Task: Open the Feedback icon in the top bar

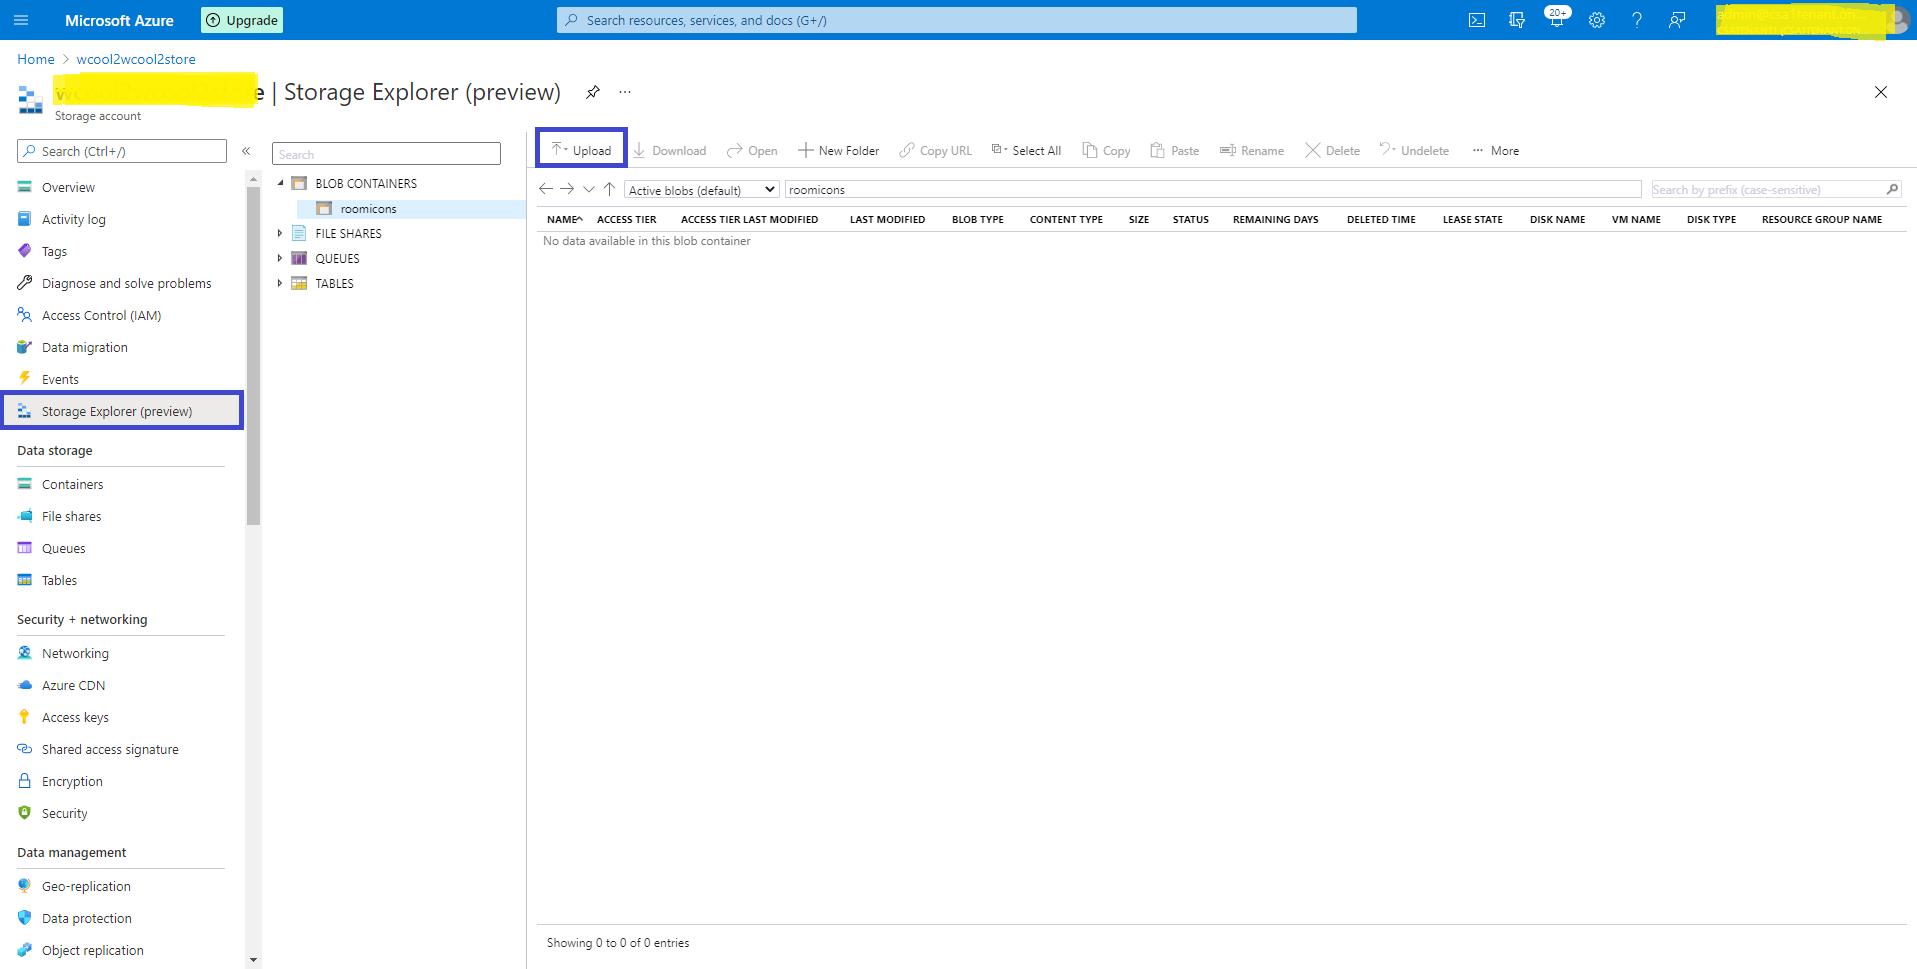Action: 1677,20
